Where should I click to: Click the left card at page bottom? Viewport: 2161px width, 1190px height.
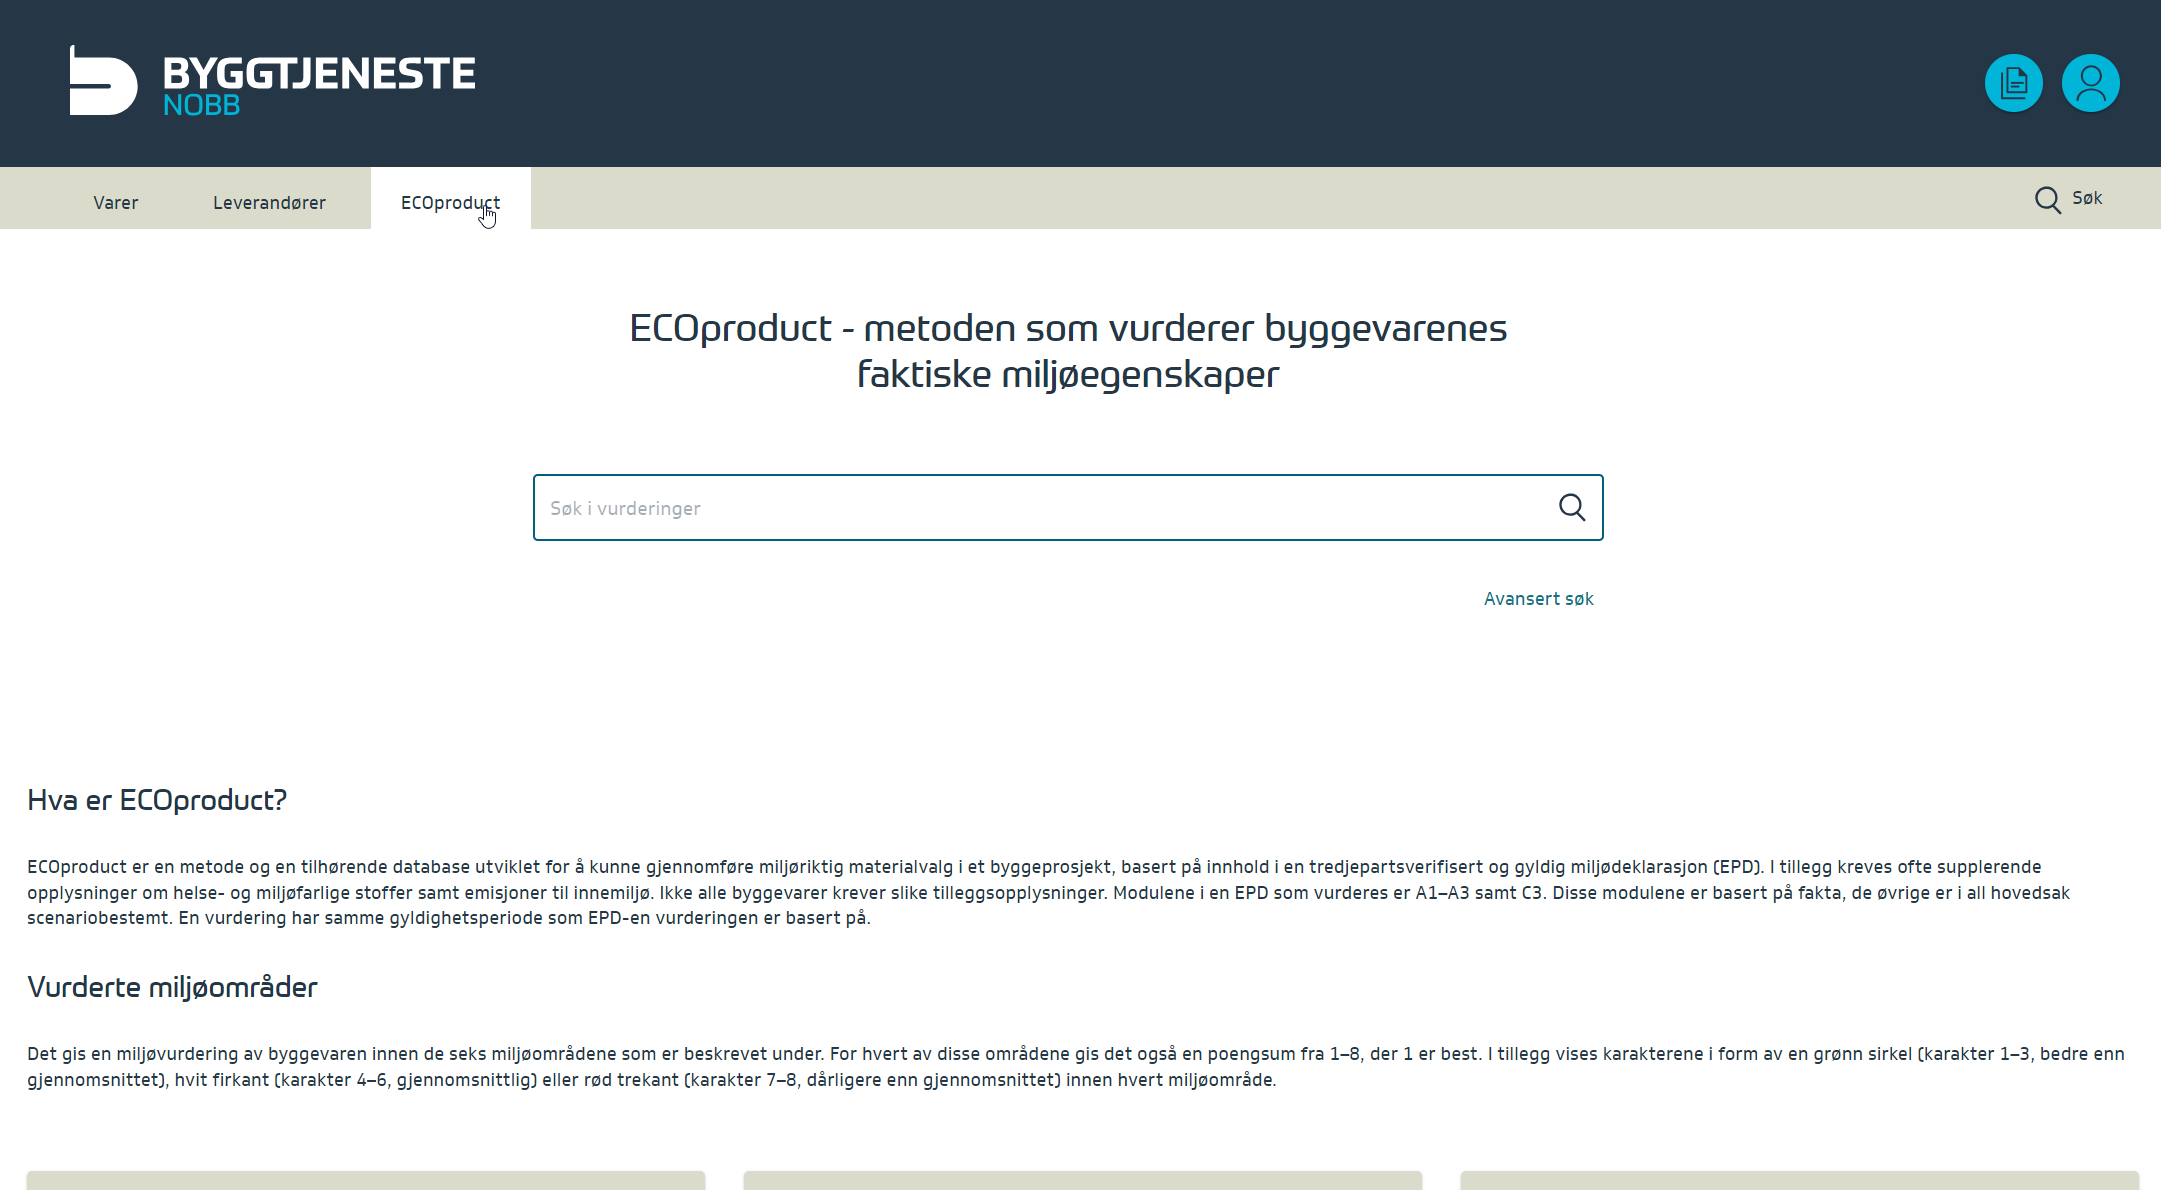366,1180
